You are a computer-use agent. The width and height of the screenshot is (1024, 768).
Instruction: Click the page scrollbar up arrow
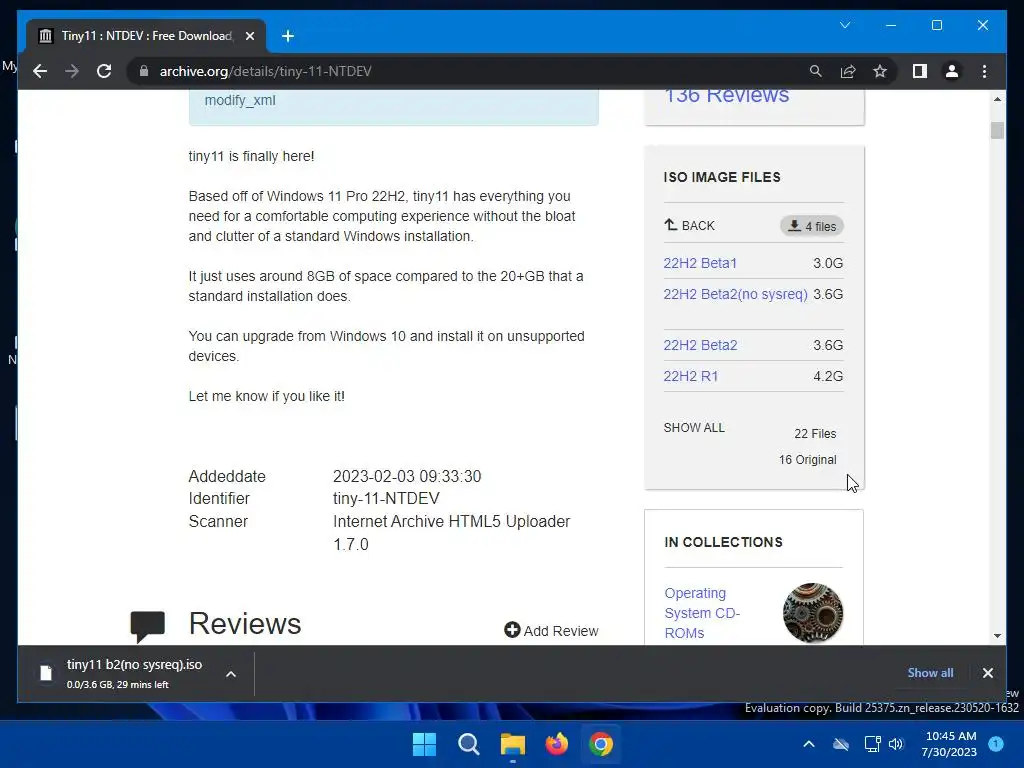(x=997, y=99)
